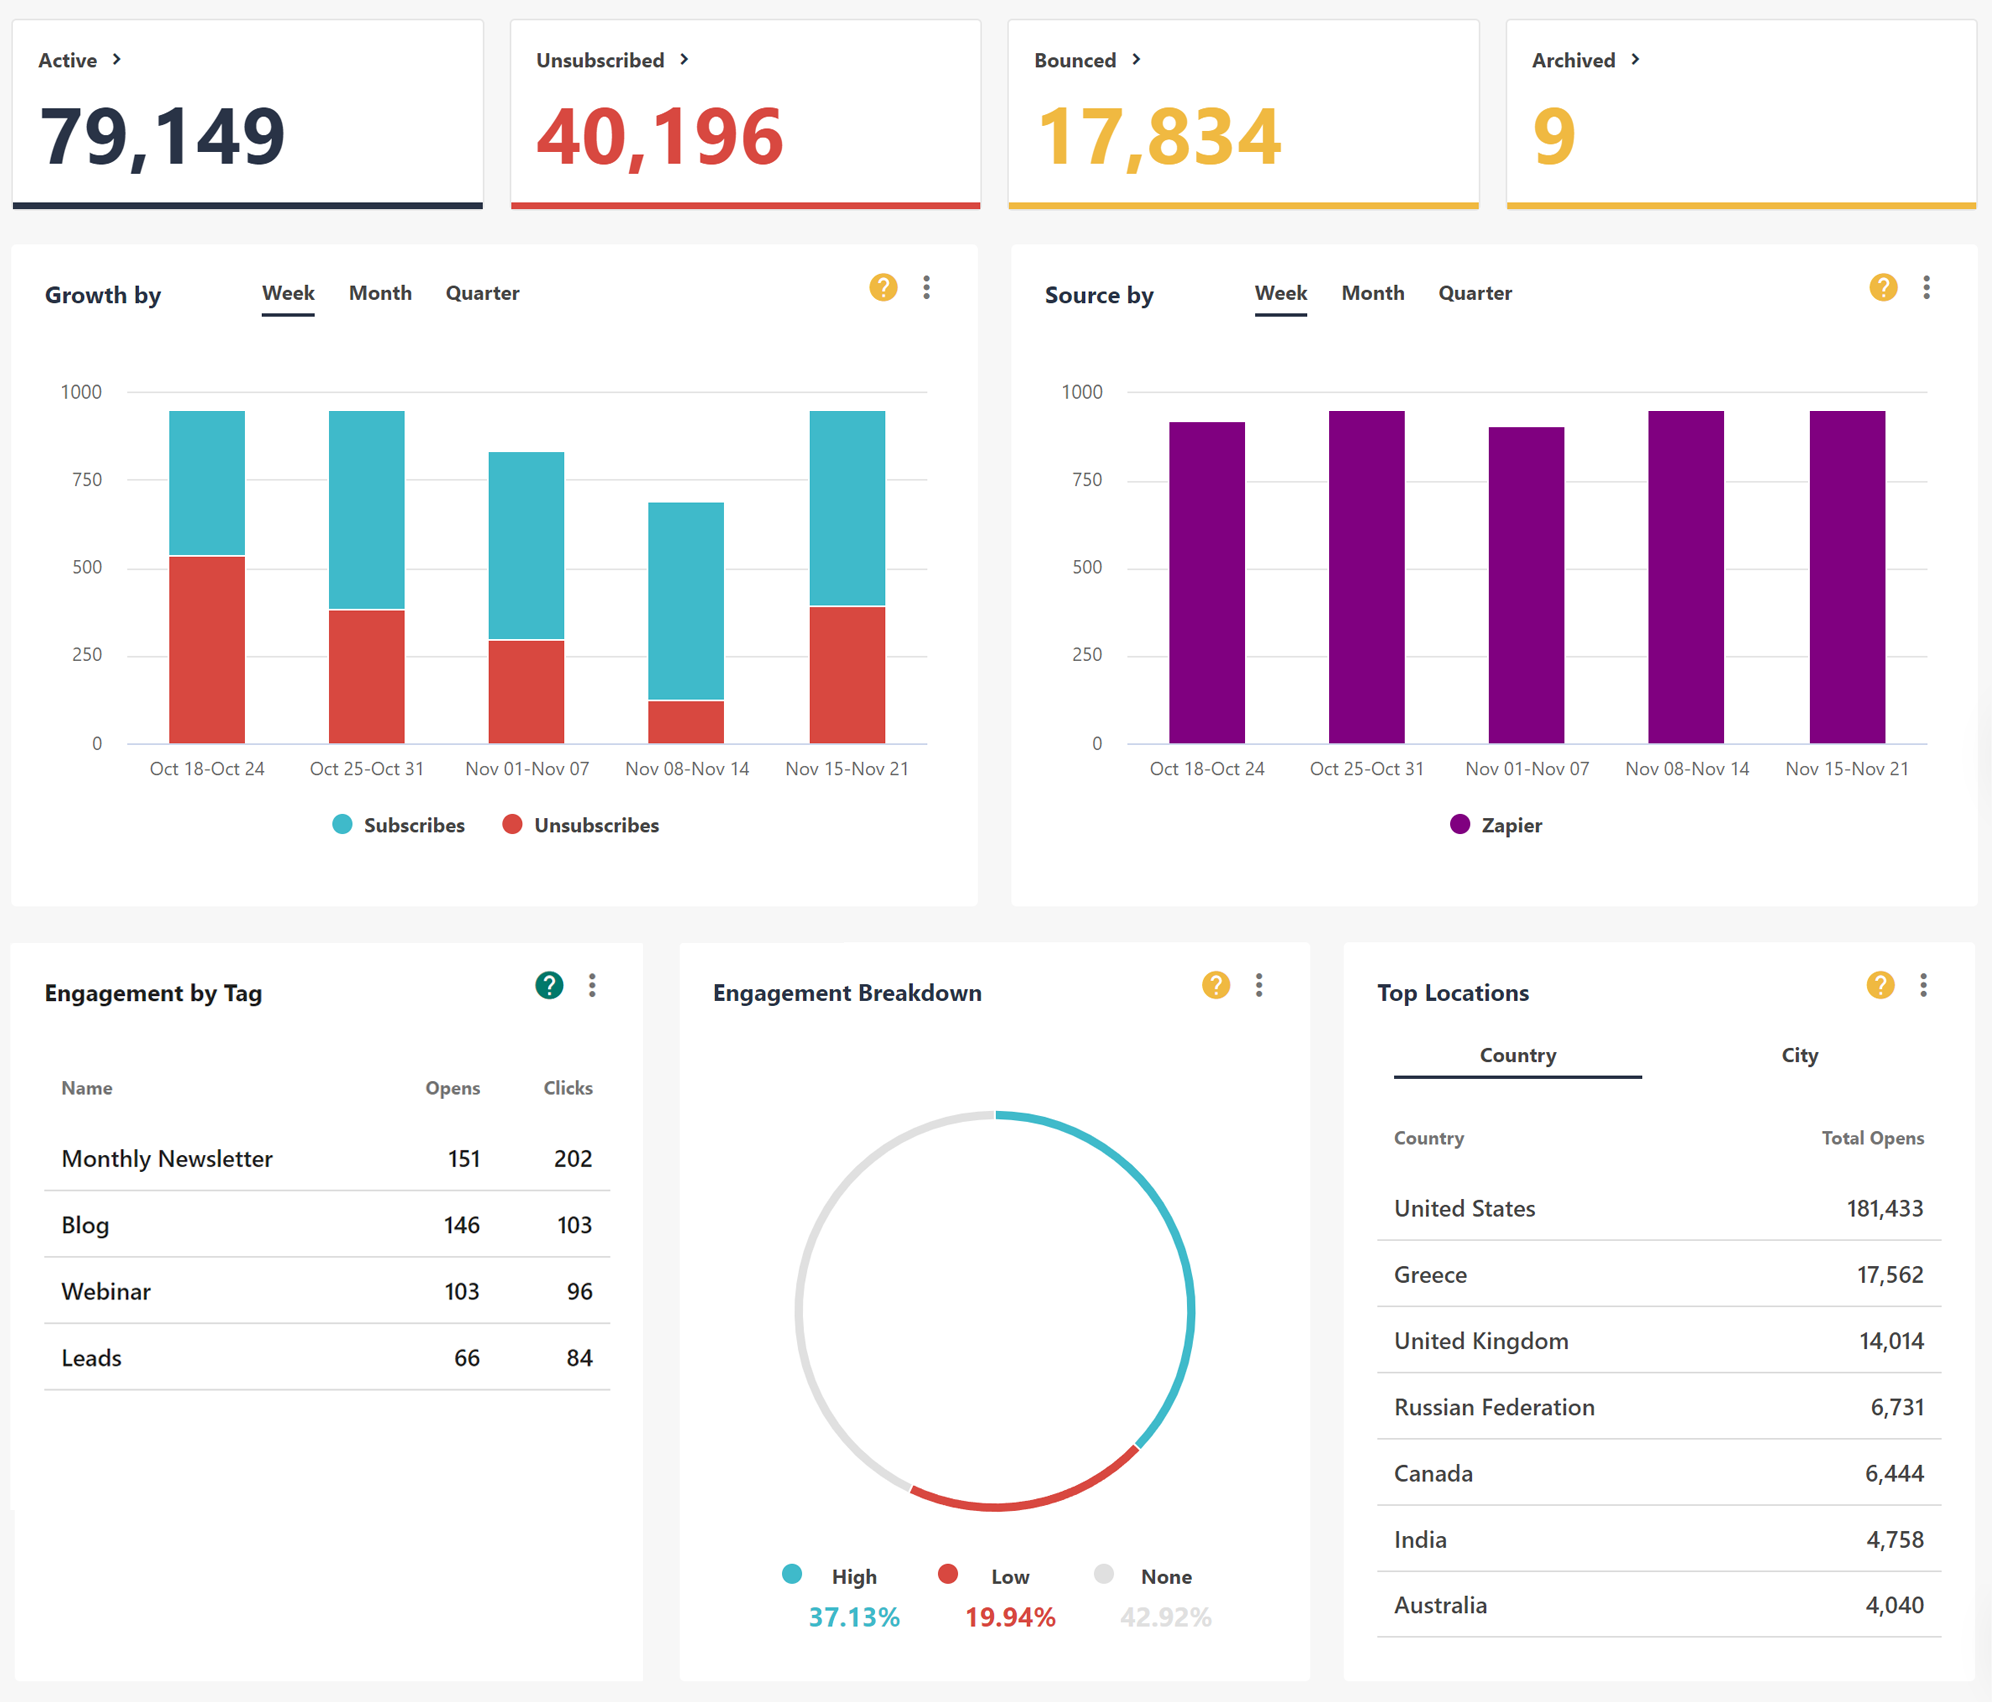Select the India location row
Image resolution: width=1992 pixels, height=1702 pixels.
tap(1658, 1539)
